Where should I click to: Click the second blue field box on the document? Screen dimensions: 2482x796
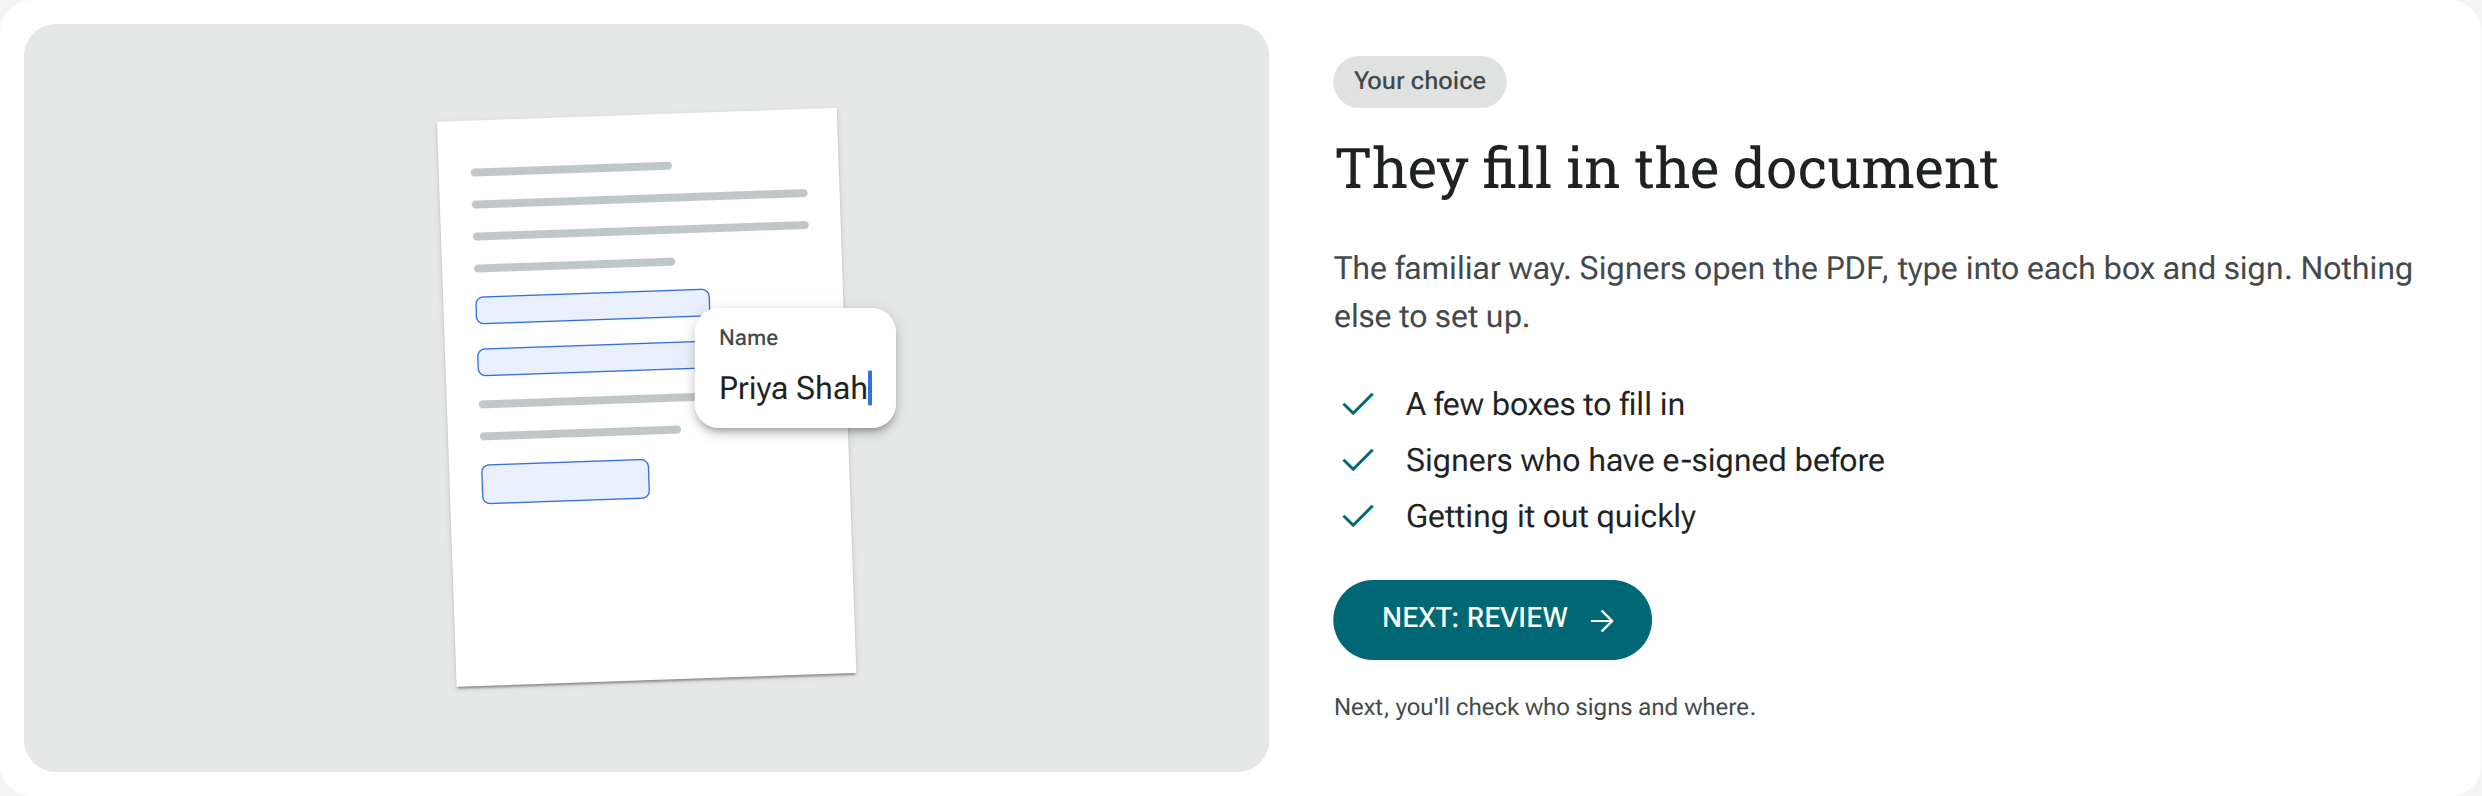click(x=586, y=359)
